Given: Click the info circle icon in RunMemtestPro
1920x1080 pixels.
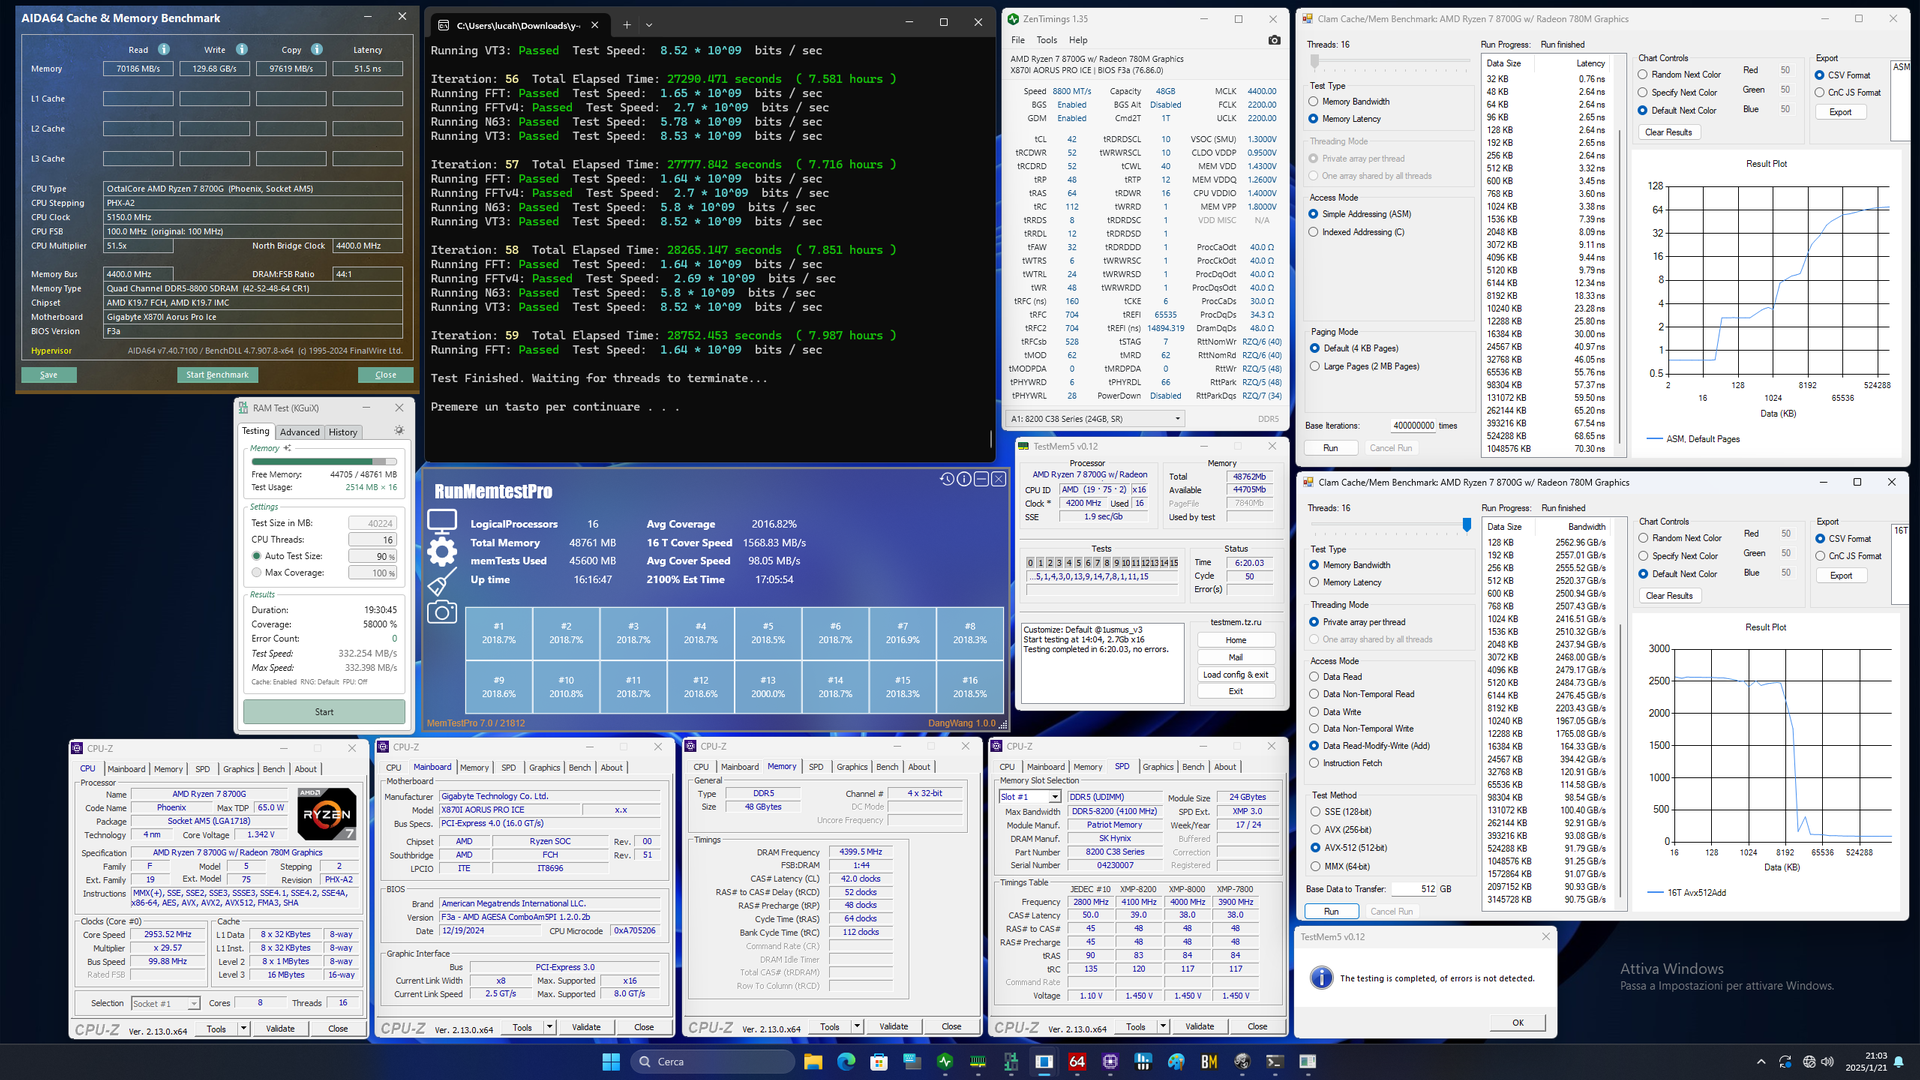Looking at the screenshot, I should pyautogui.click(x=964, y=479).
